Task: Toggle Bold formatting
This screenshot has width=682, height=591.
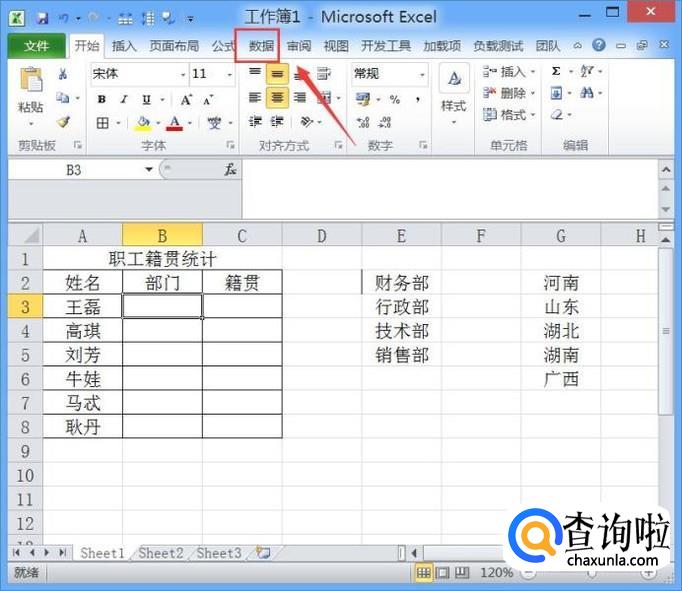Action: pos(102,99)
